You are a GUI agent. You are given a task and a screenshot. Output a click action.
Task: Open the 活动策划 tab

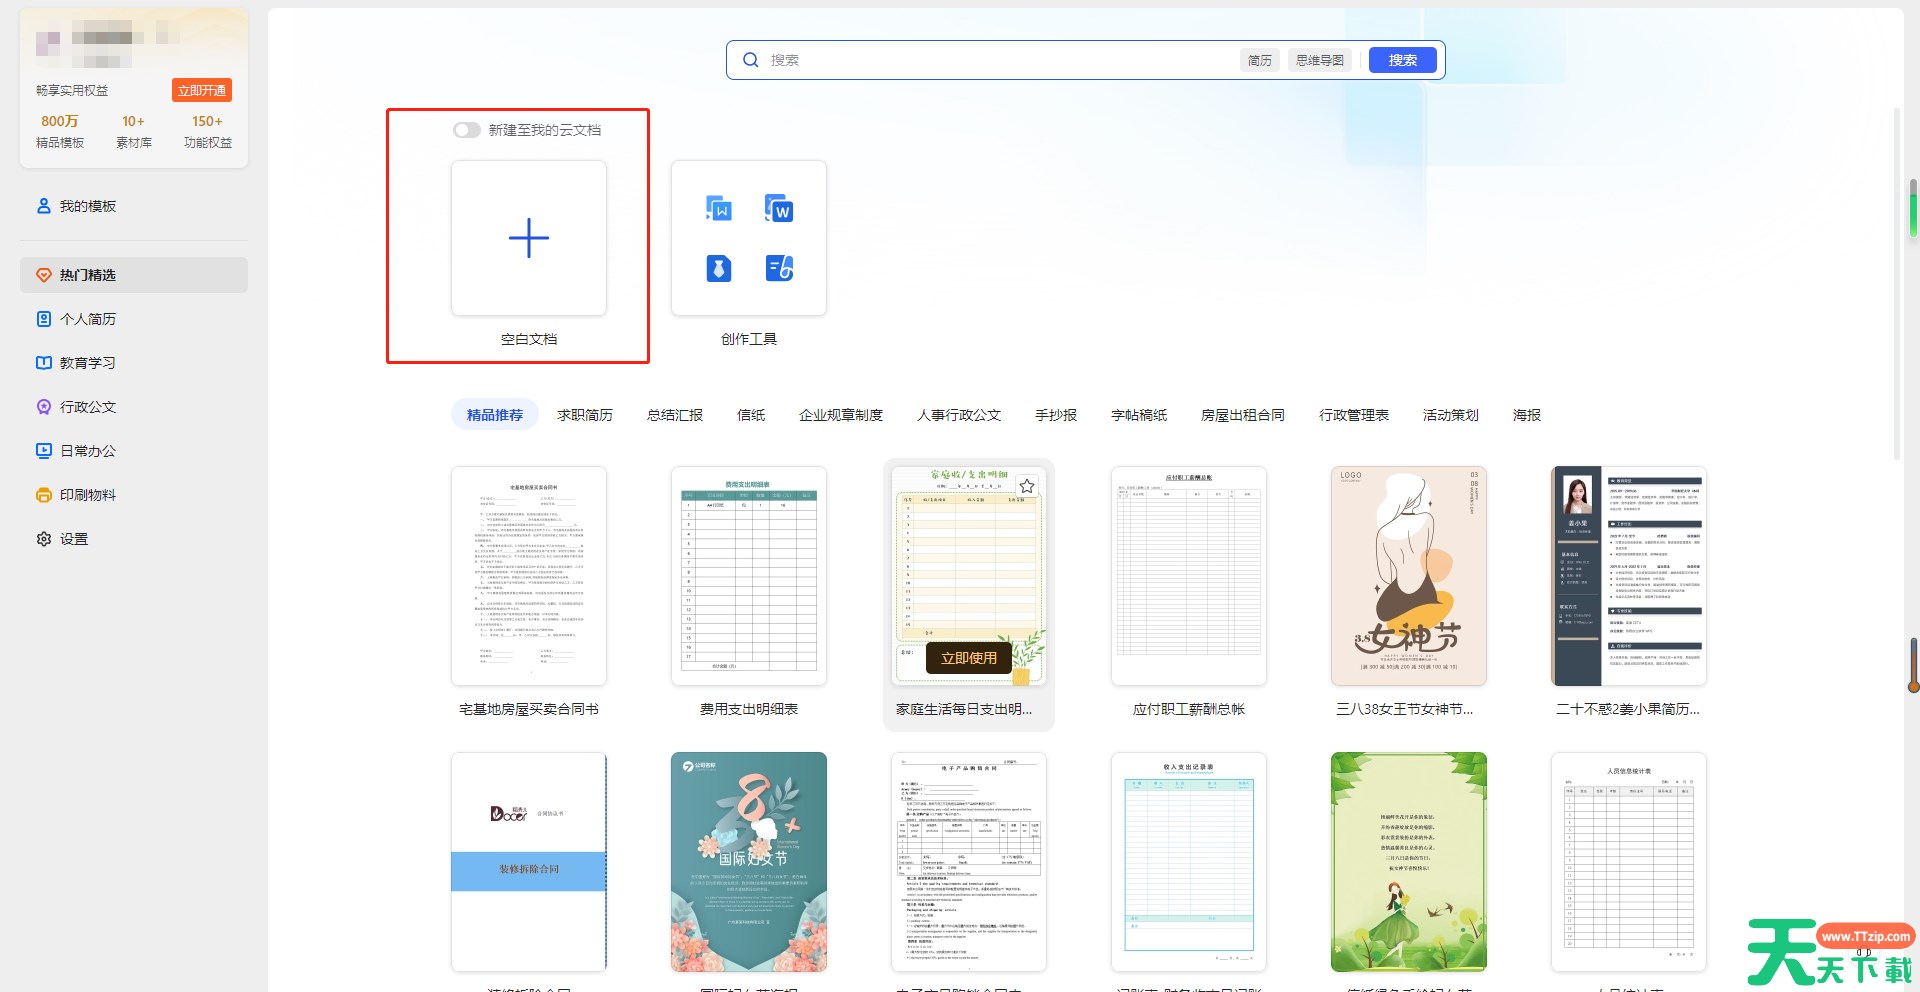1451,415
